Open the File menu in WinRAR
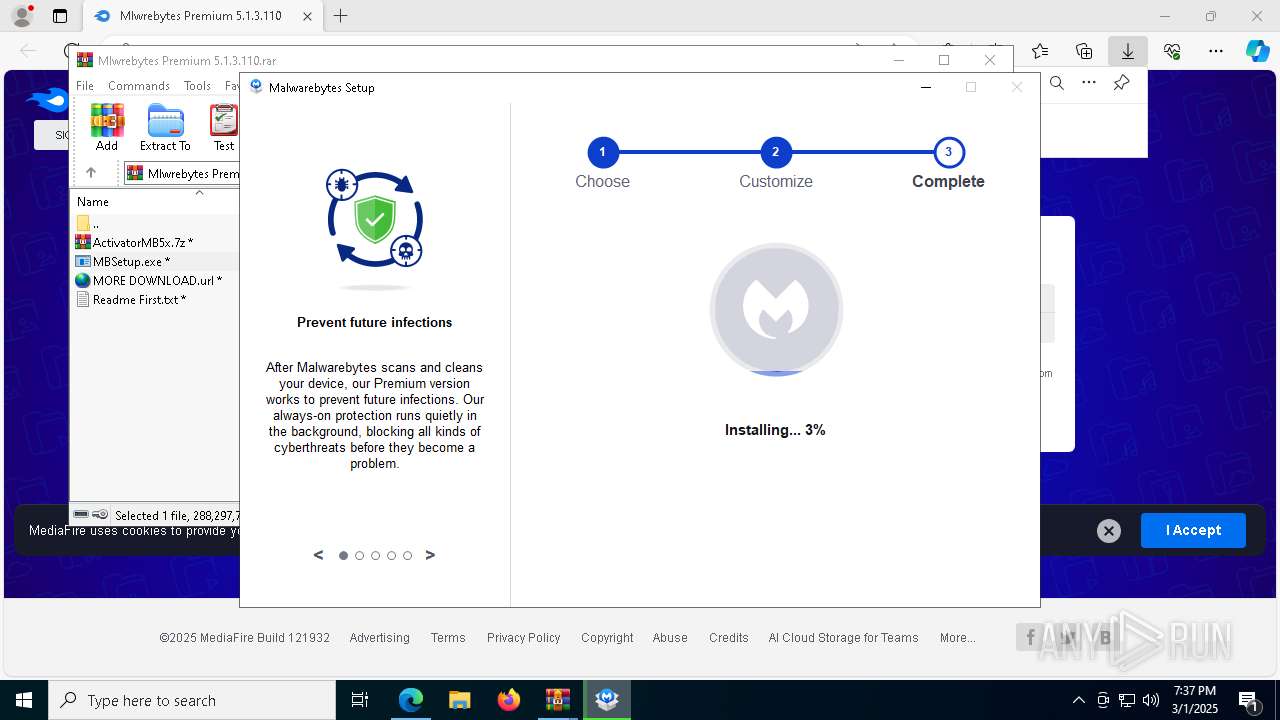Viewport: 1280px width, 720px height. 85,86
